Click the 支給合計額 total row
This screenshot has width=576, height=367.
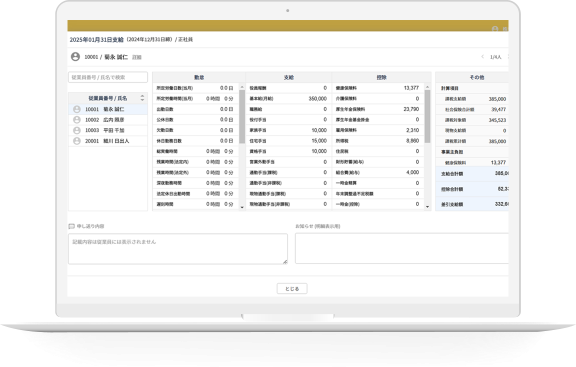pyautogui.click(x=472, y=174)
